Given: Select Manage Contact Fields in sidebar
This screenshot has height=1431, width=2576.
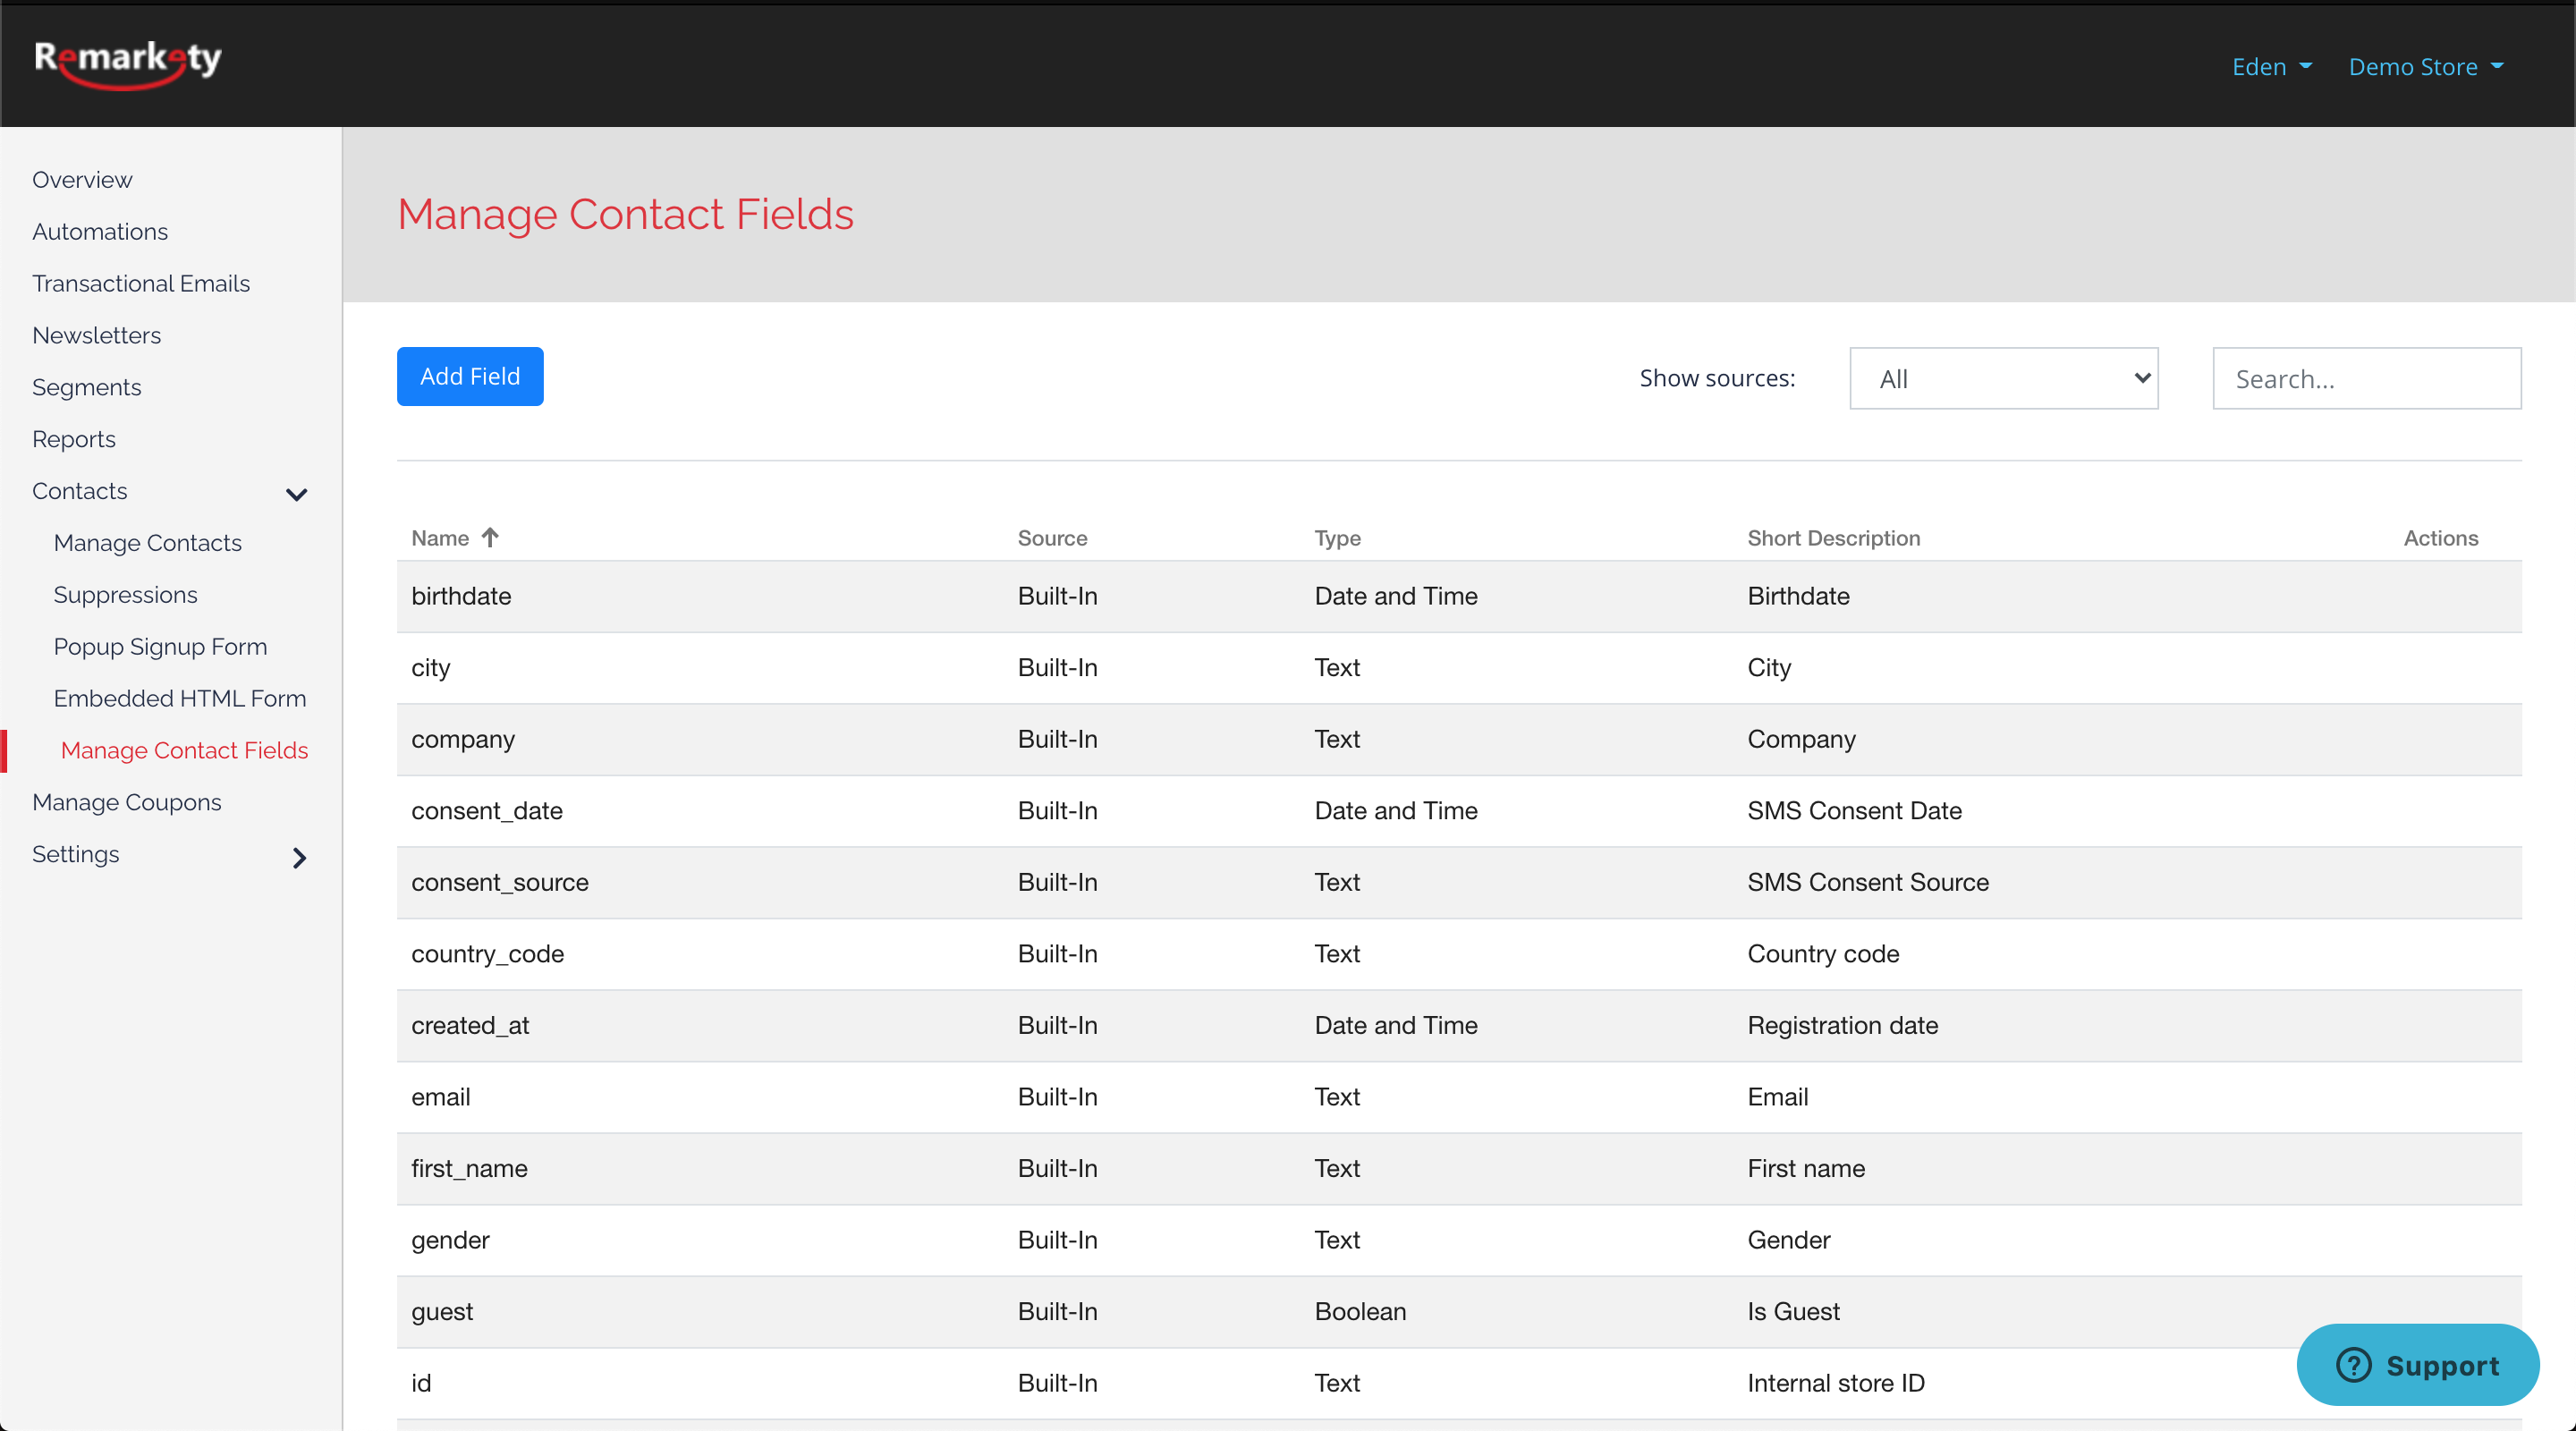Looking at the screenshot, I should coord(184,750).
